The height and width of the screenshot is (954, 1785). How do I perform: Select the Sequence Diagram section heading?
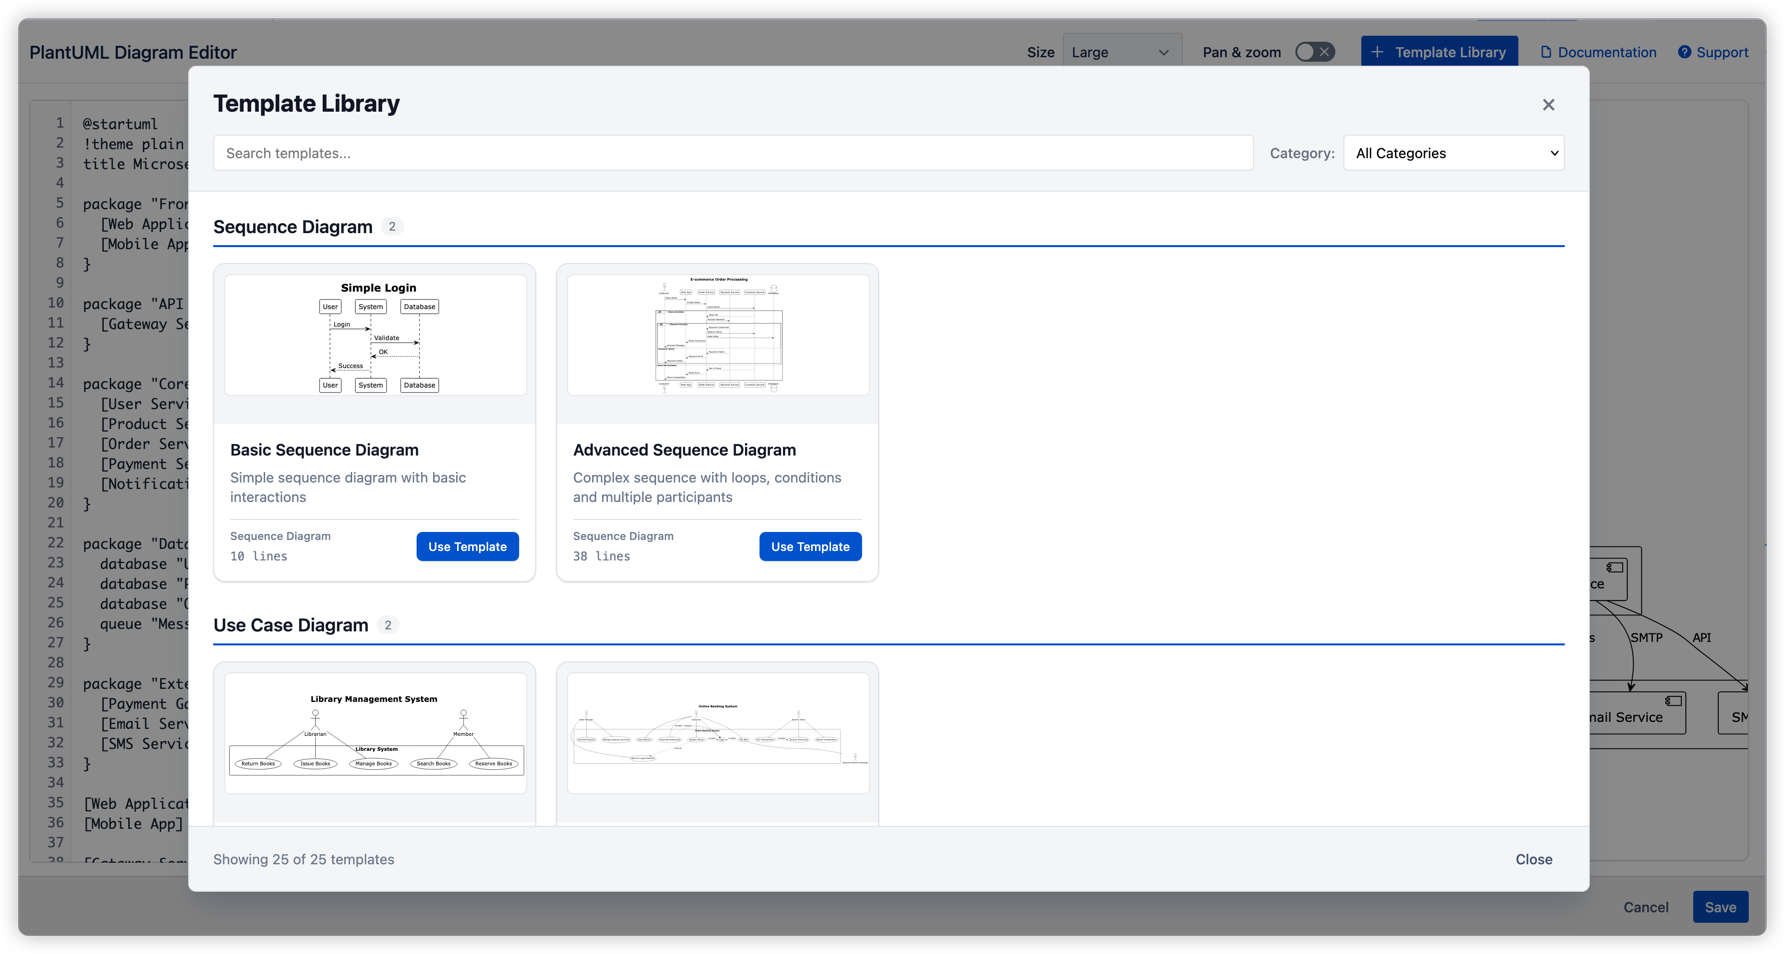coord(295,226)
